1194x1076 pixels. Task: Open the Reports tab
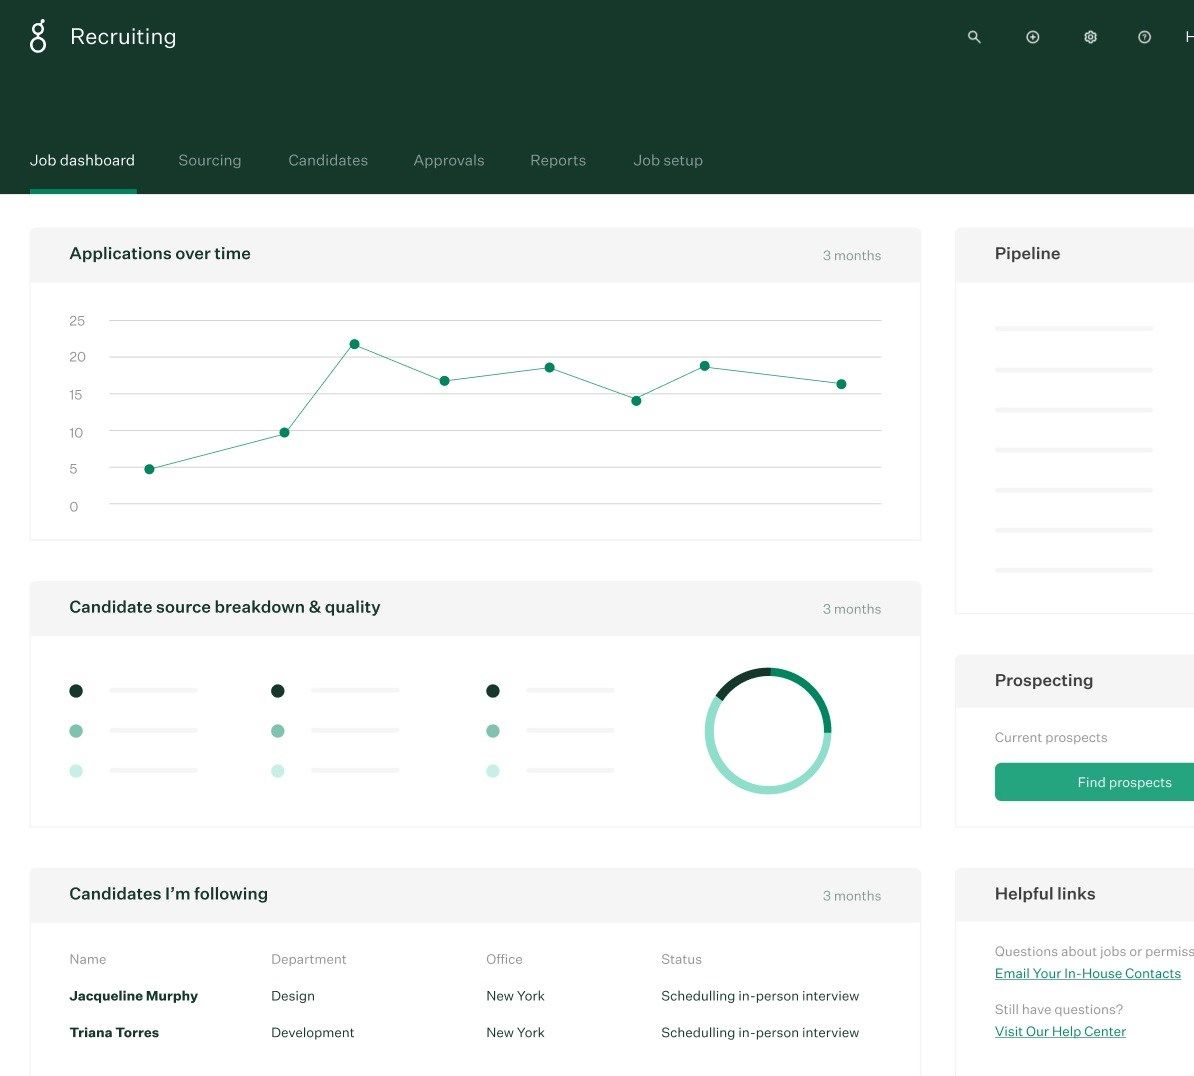pyautogui.click(x=558, y=161)
